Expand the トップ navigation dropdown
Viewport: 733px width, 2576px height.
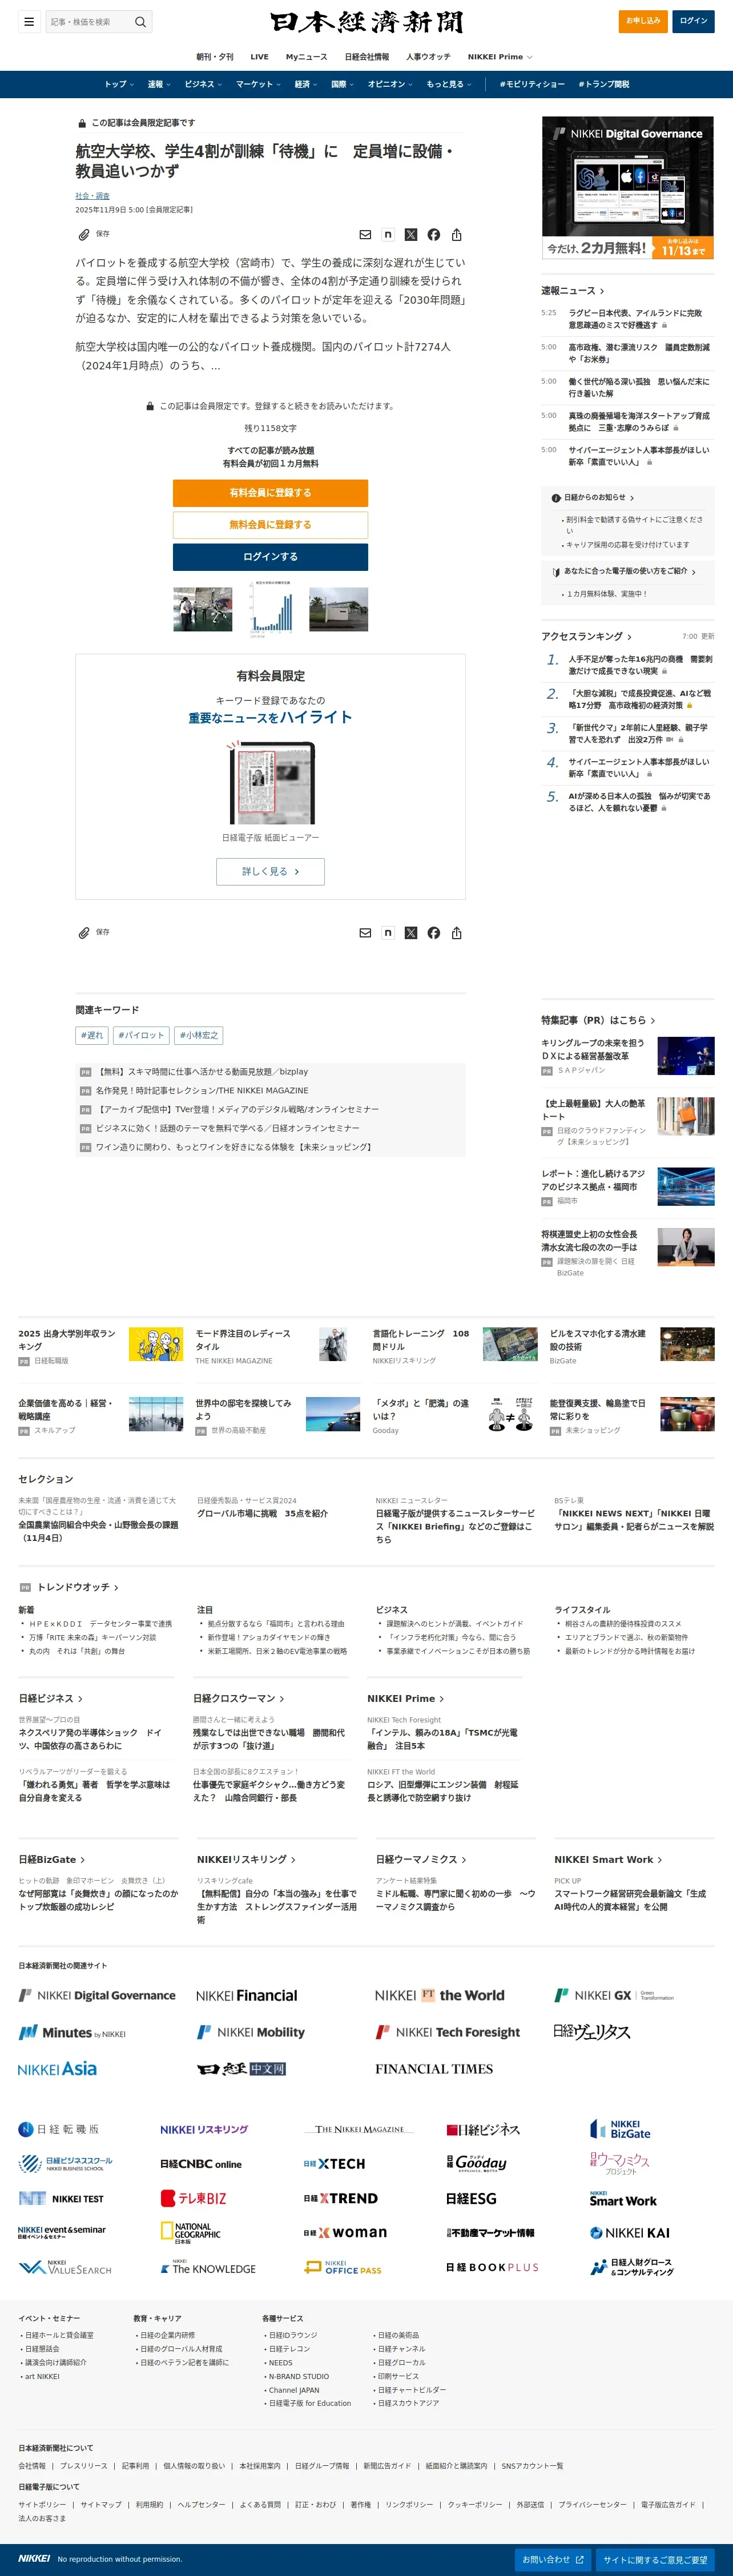tap(119, 84)
